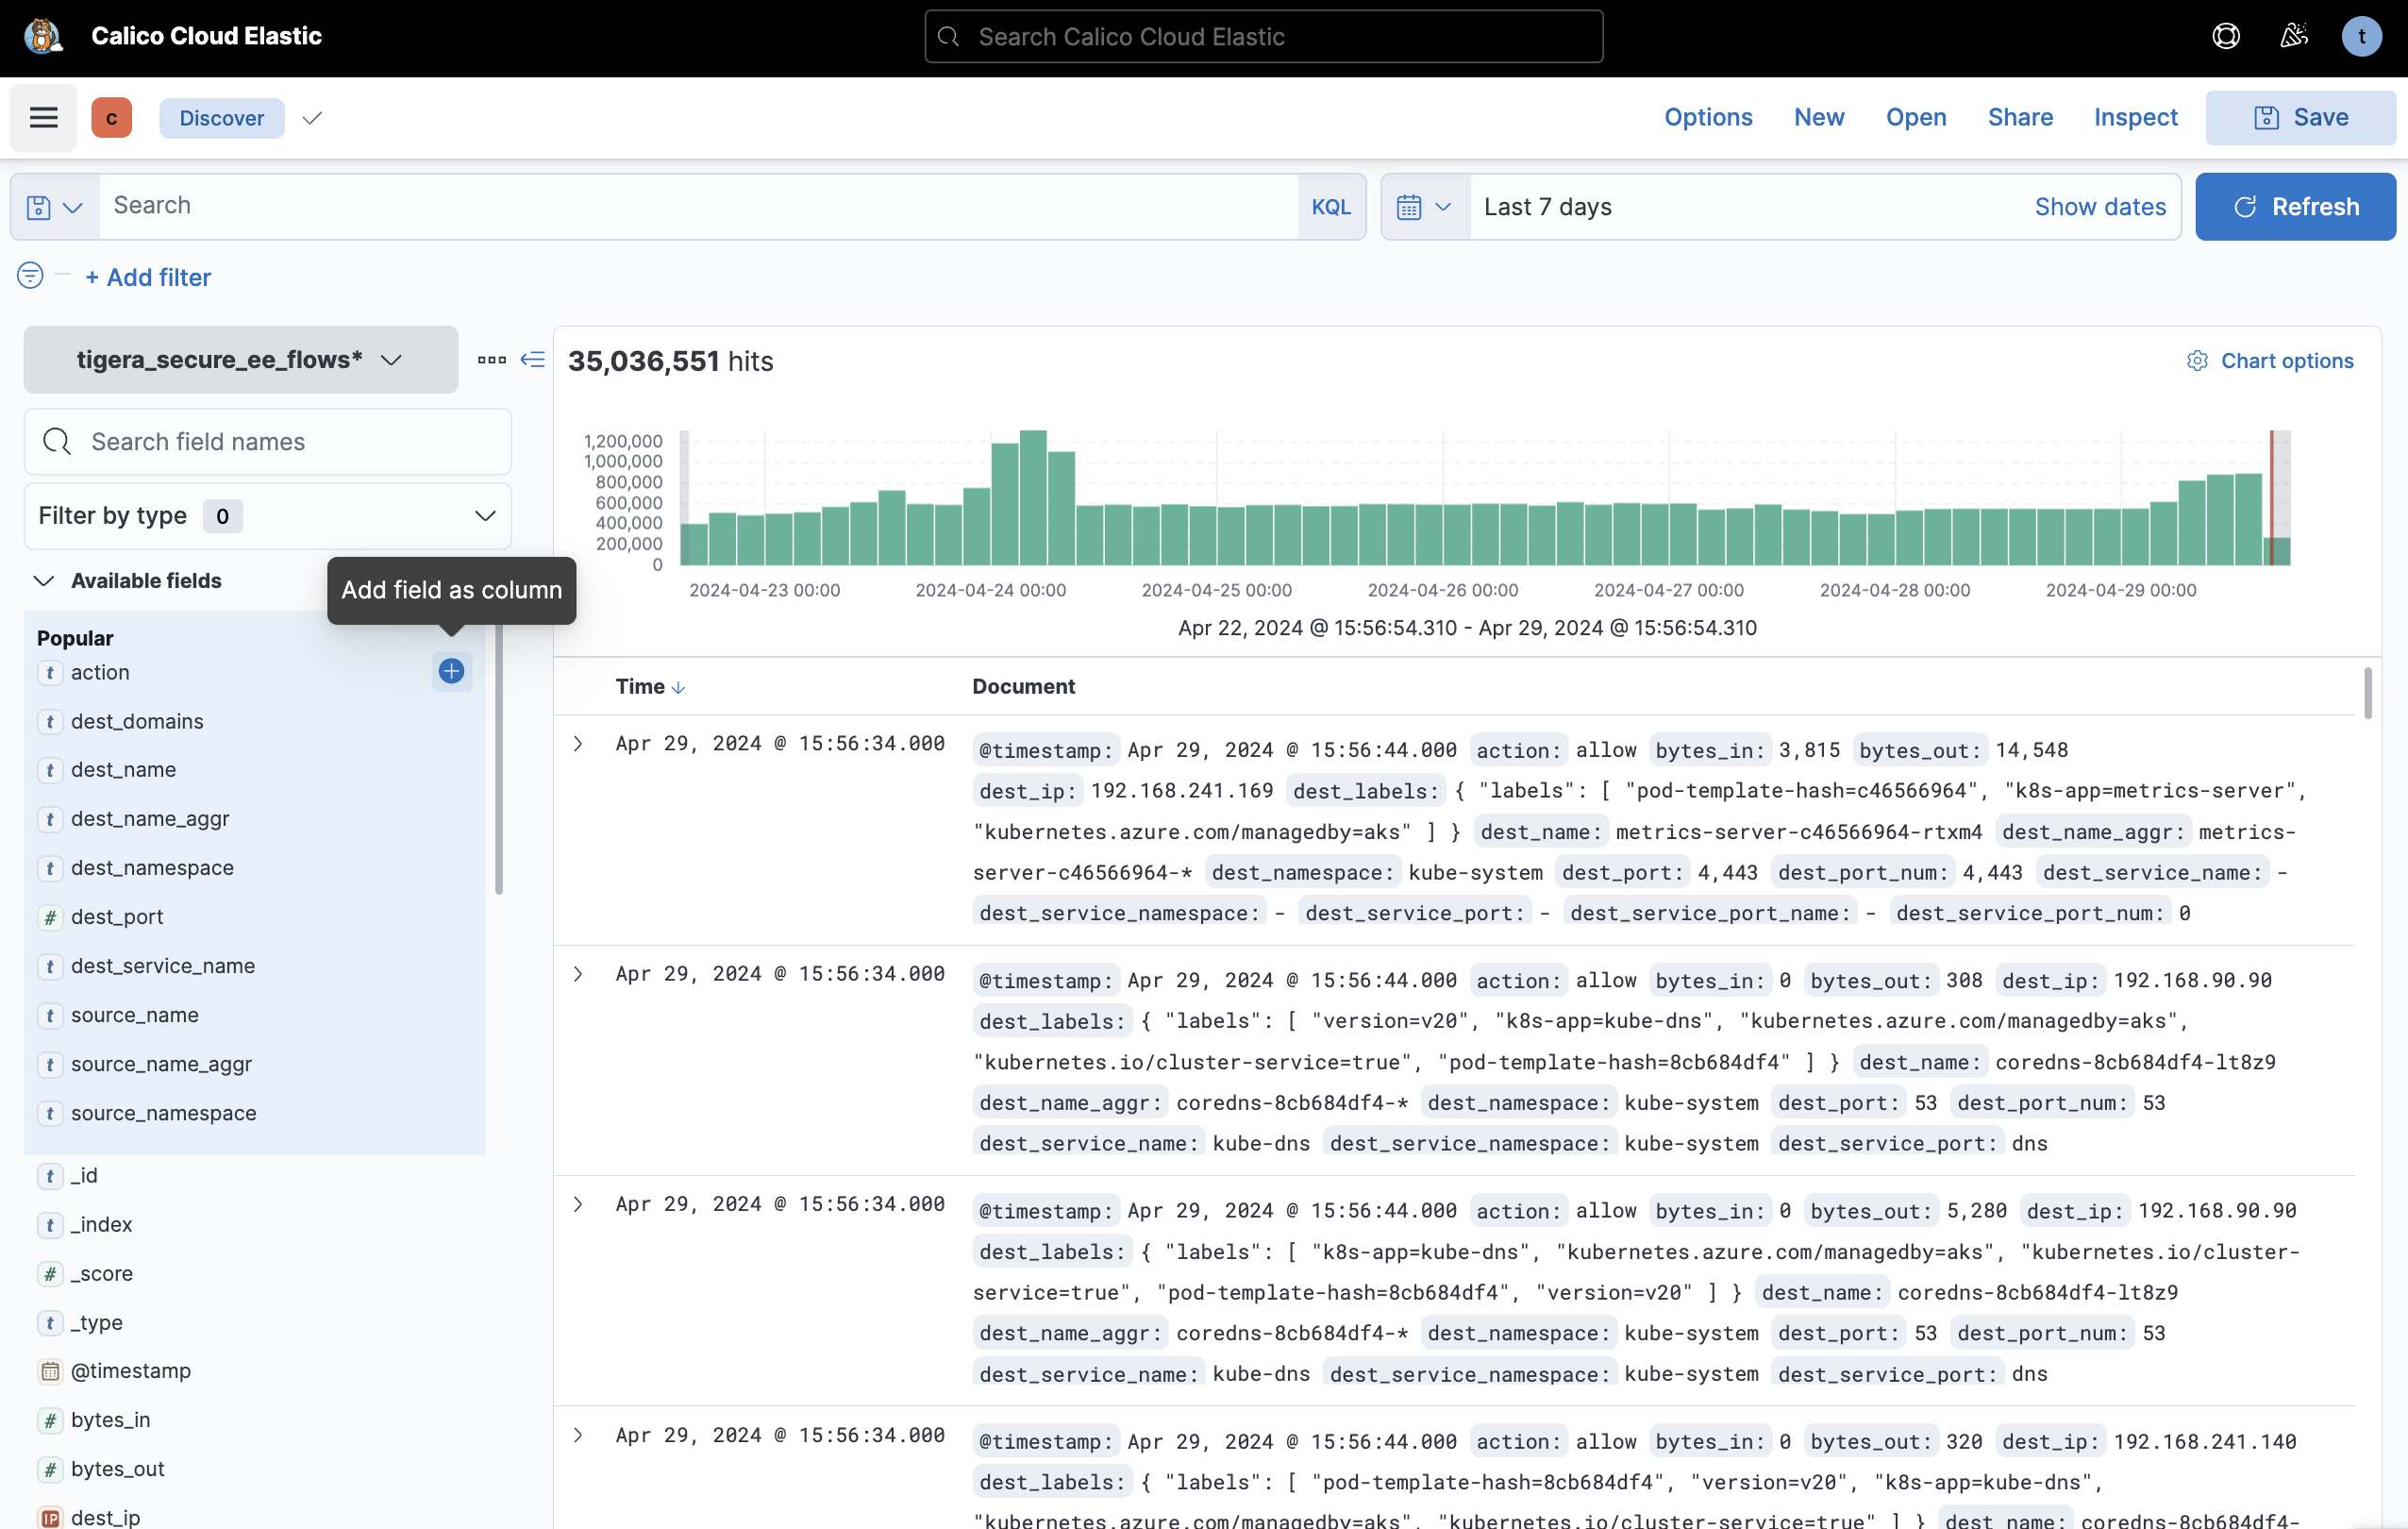Click the Elastic logo
Viewport: 2408px width, 1529px height.
(41, 36)
